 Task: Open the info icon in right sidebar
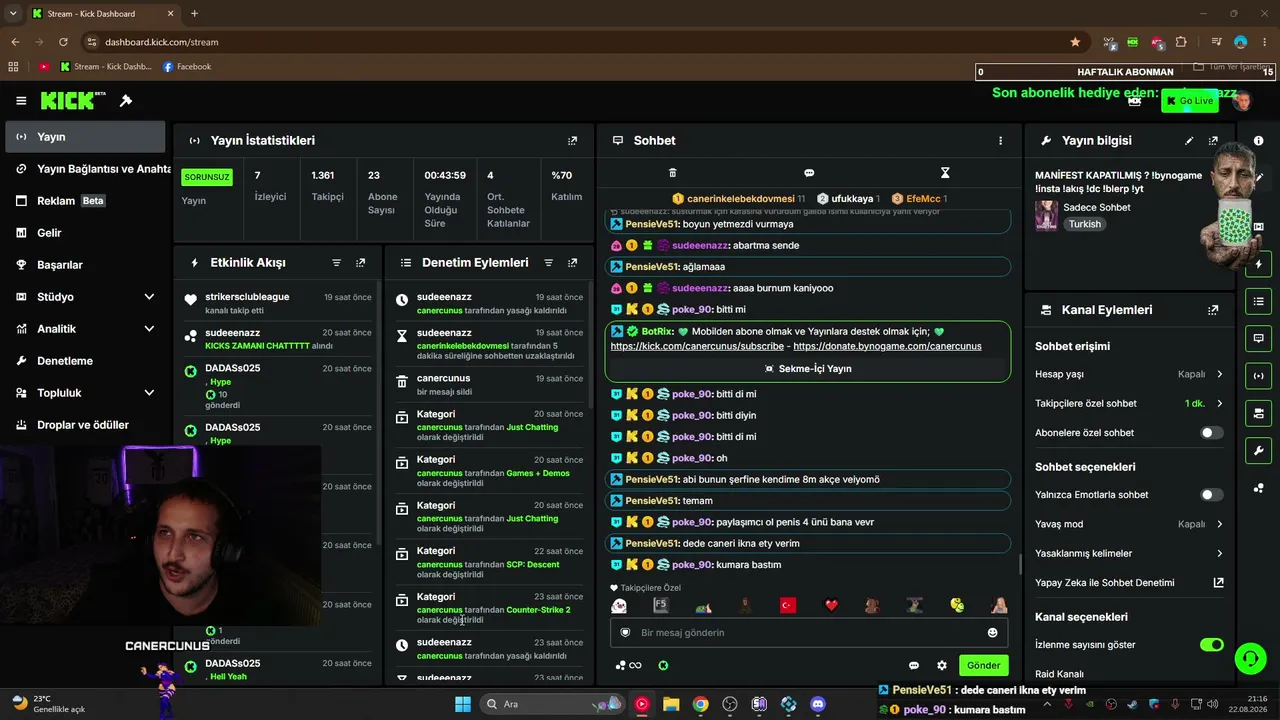(x=1258, y=141)
